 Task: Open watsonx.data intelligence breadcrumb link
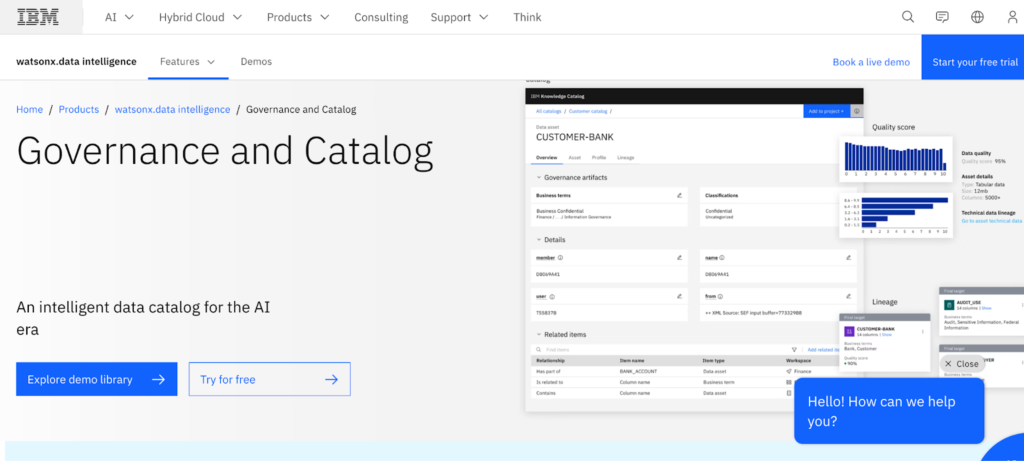click(x=172, y=110)
